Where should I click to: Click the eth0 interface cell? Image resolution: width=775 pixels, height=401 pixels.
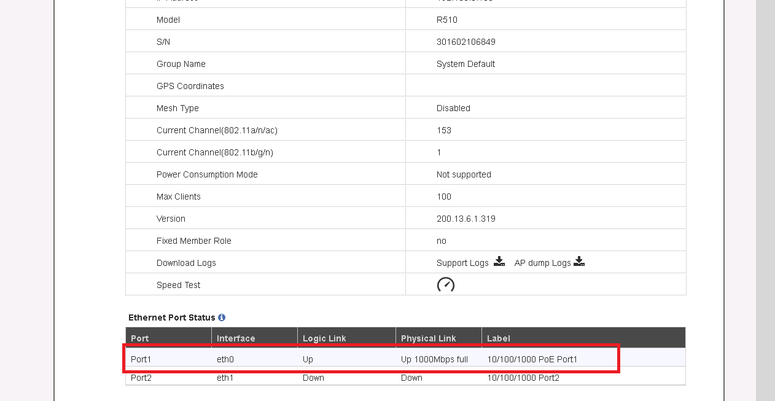click(225, 359)
